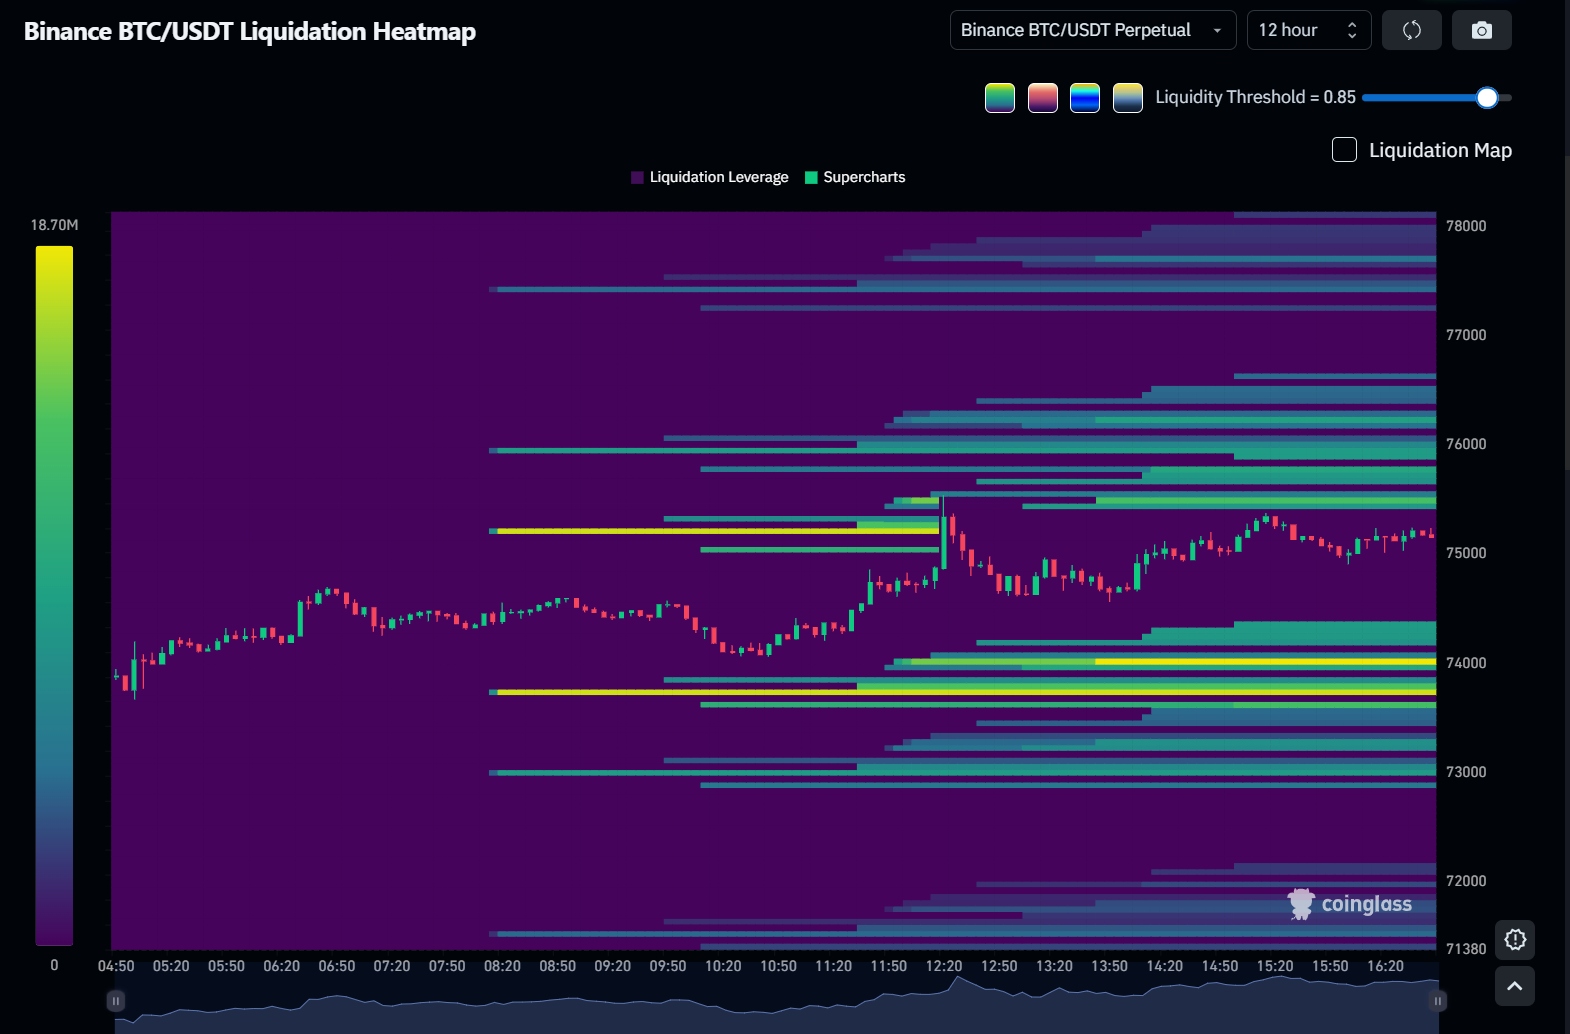Click the Liquidity Threshold slider handle
This screenshot has width=1570, height=1034.
pyautogui.click(x=1487, y=97)
